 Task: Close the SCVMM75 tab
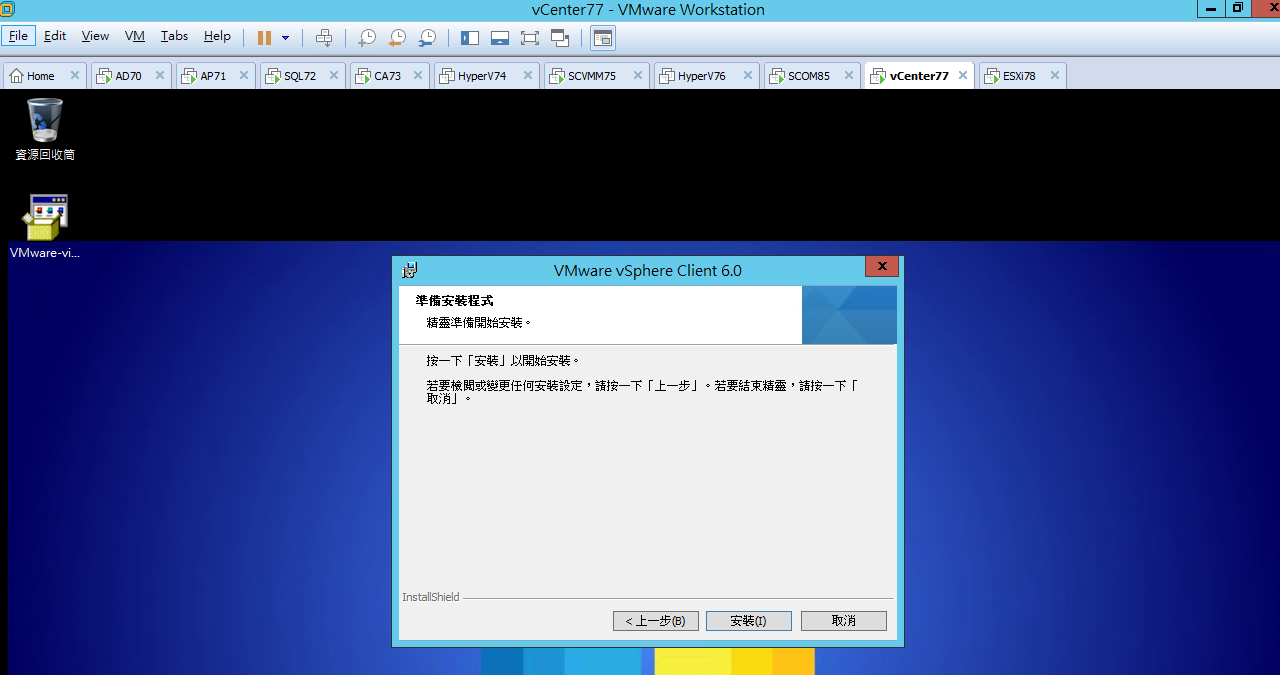coord(637,75)
